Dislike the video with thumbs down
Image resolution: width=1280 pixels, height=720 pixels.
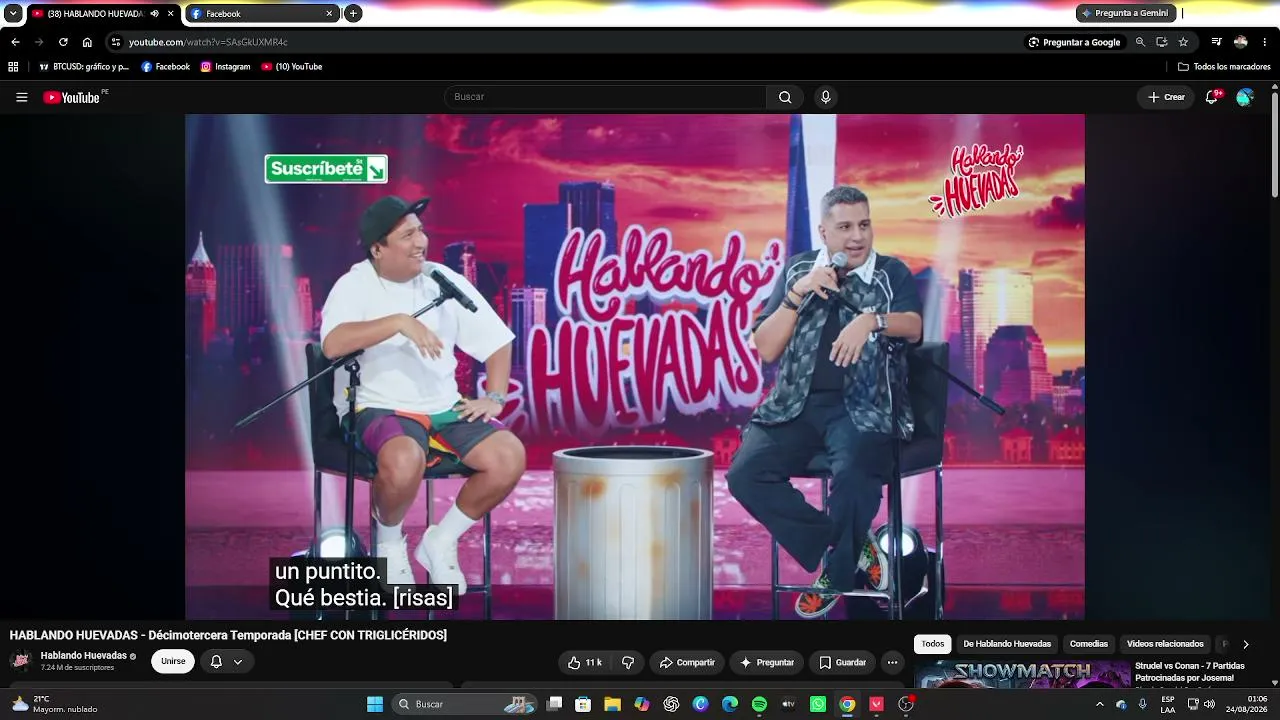(x=628, y=662)
